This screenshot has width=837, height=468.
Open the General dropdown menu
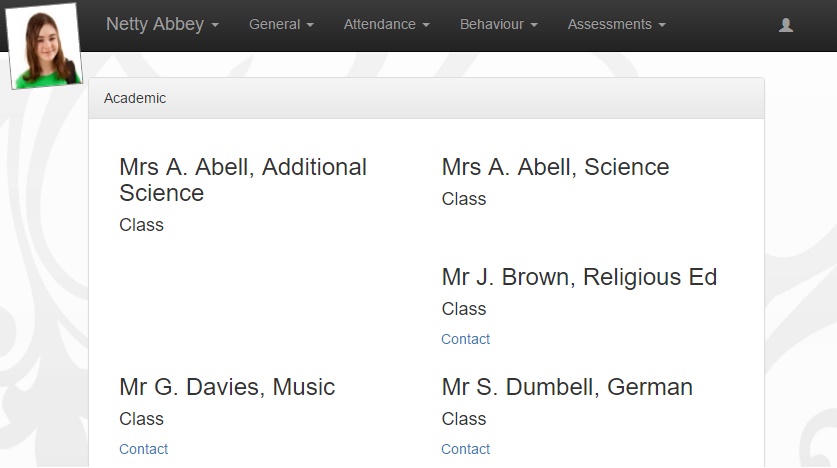point(281,25)
